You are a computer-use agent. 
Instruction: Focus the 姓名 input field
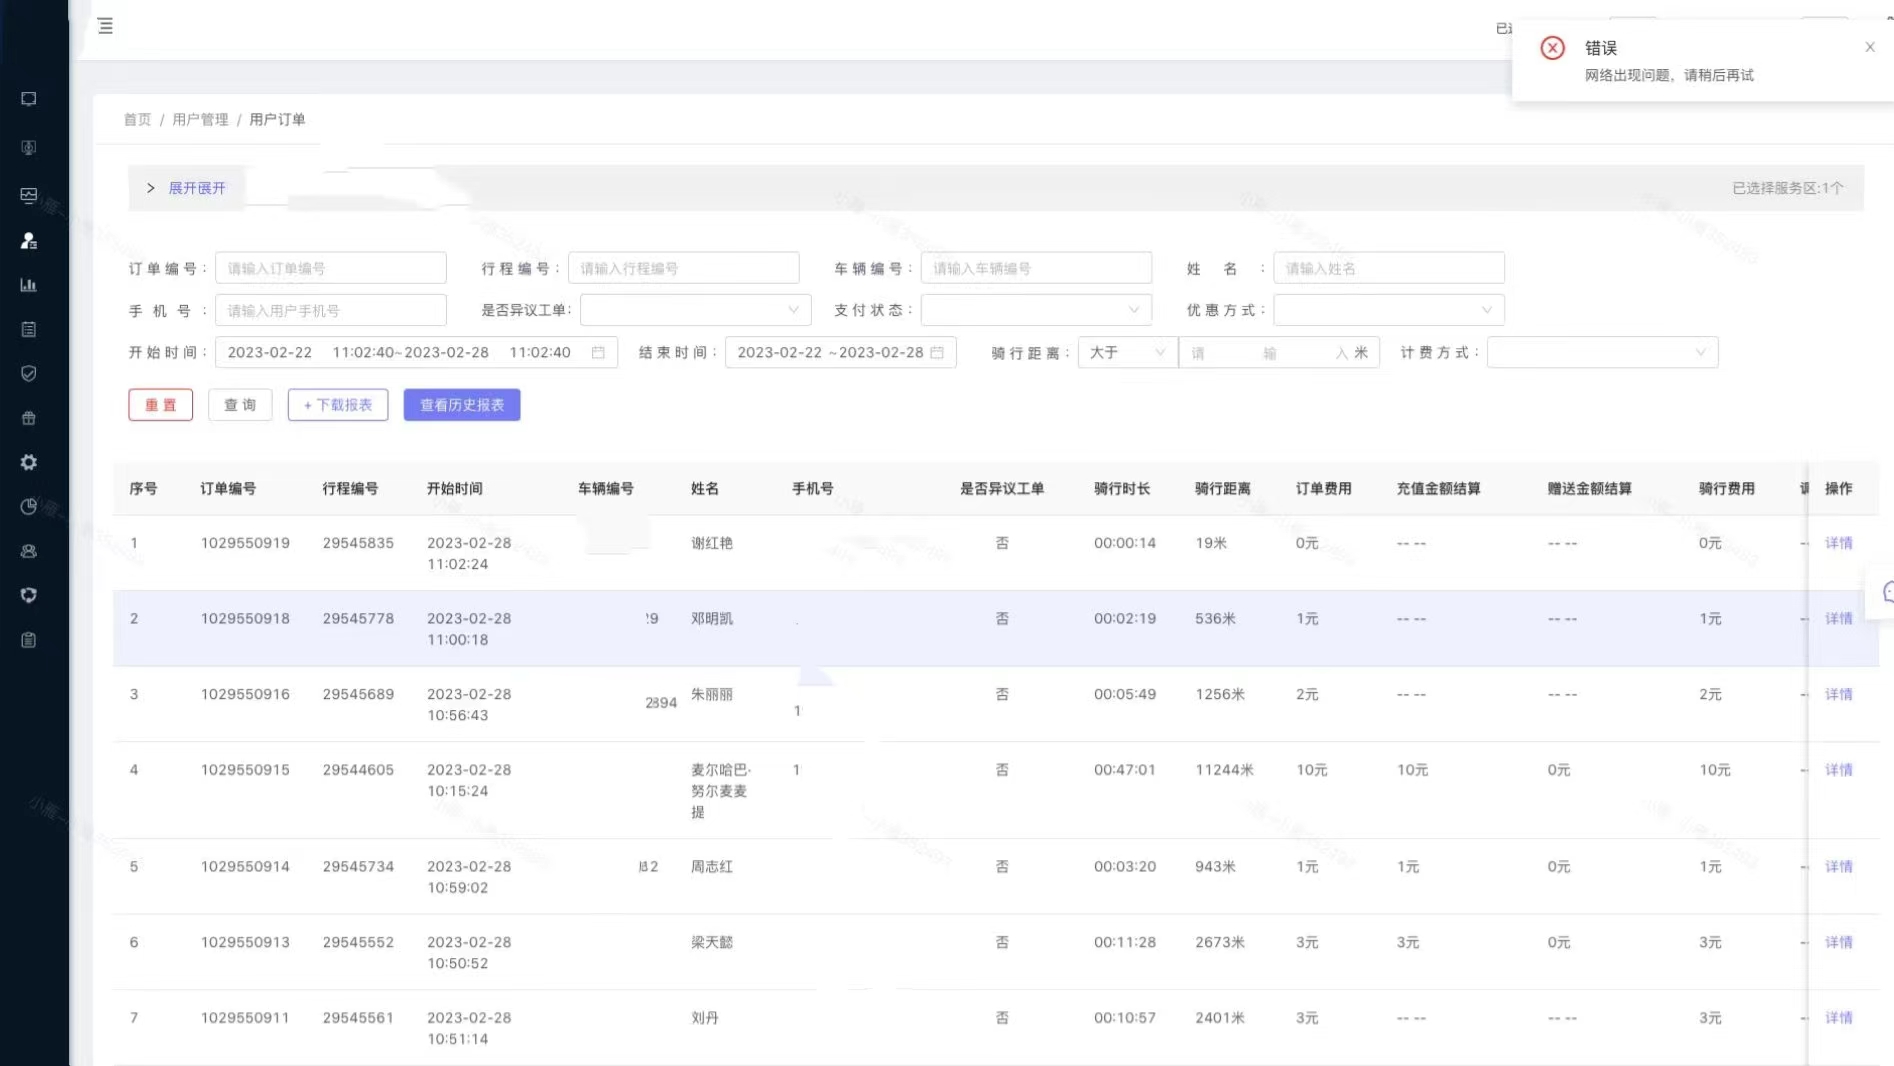coord(1389,268)
